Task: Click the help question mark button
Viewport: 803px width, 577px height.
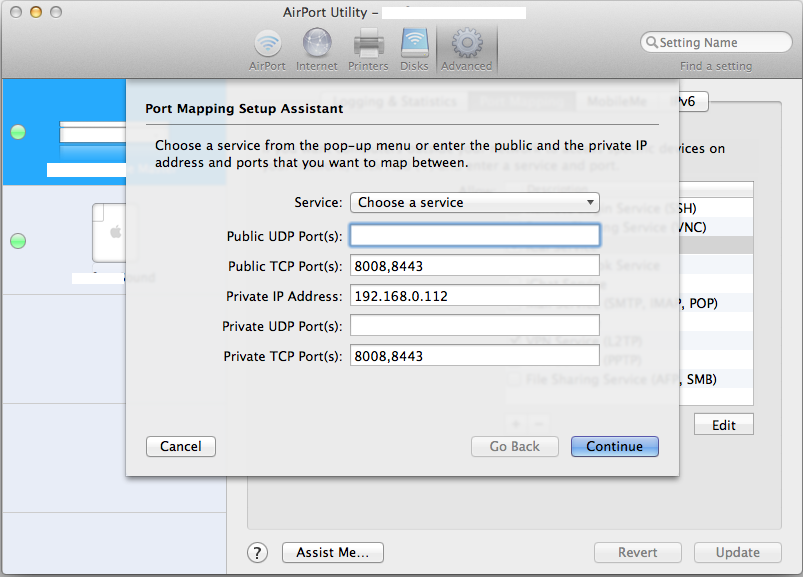Action: pyautogui.click(x=258, y=552)
